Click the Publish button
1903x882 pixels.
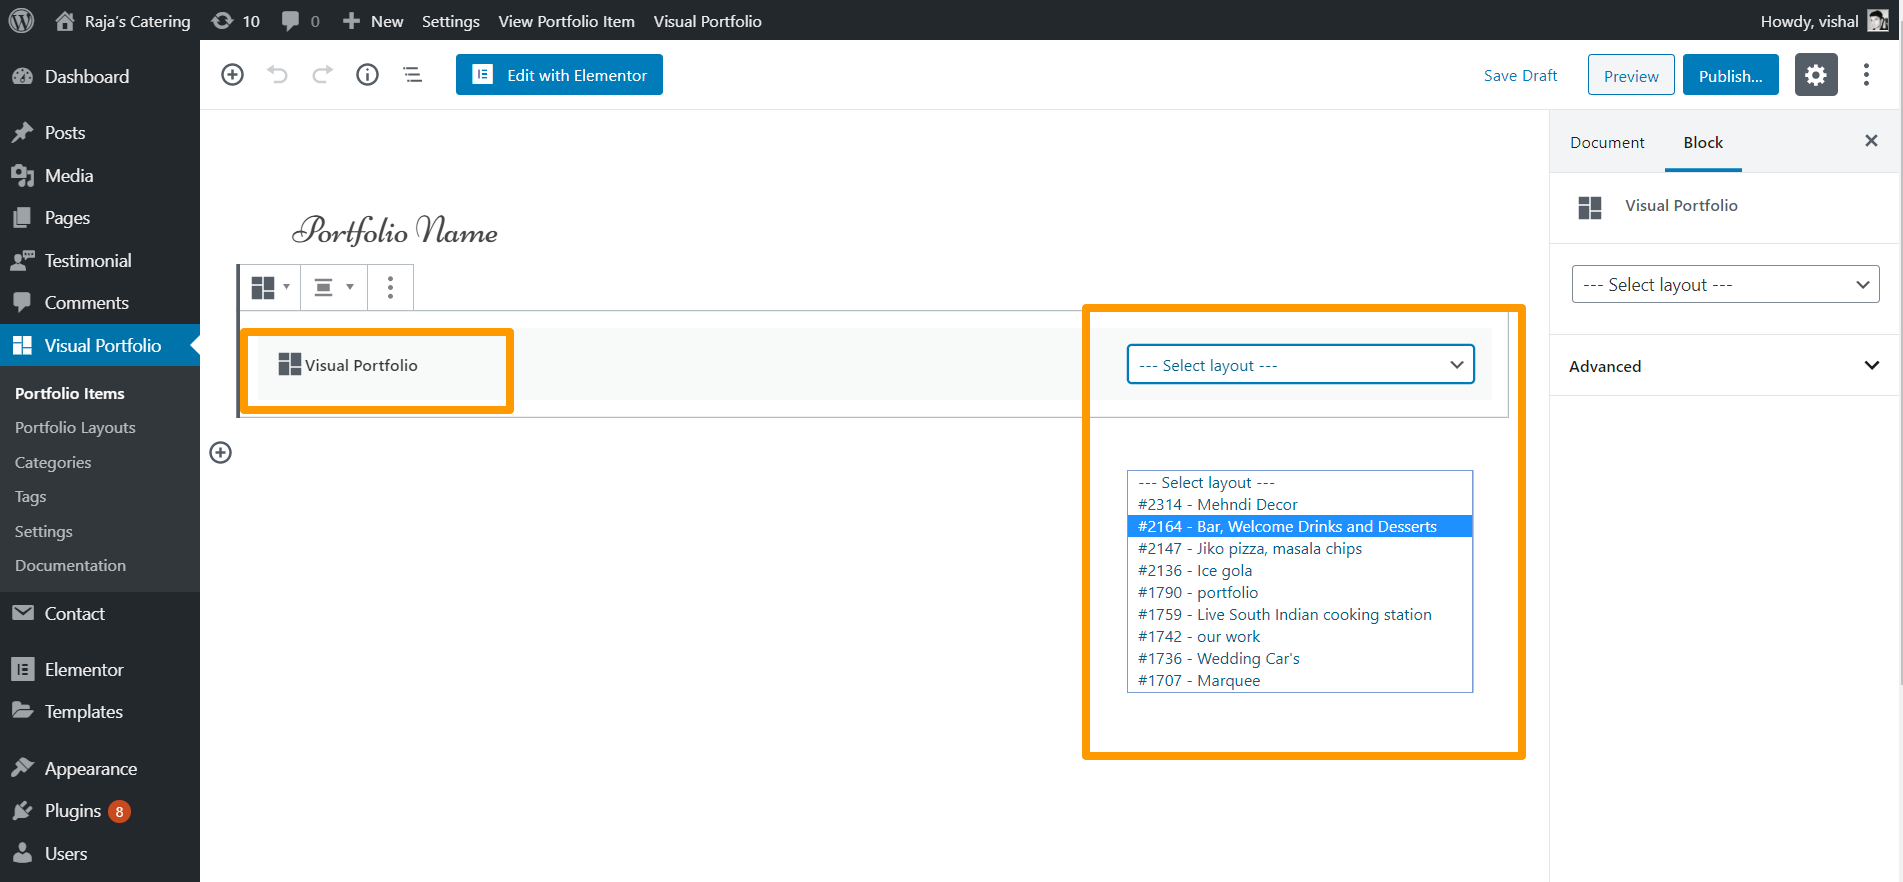1730,75
